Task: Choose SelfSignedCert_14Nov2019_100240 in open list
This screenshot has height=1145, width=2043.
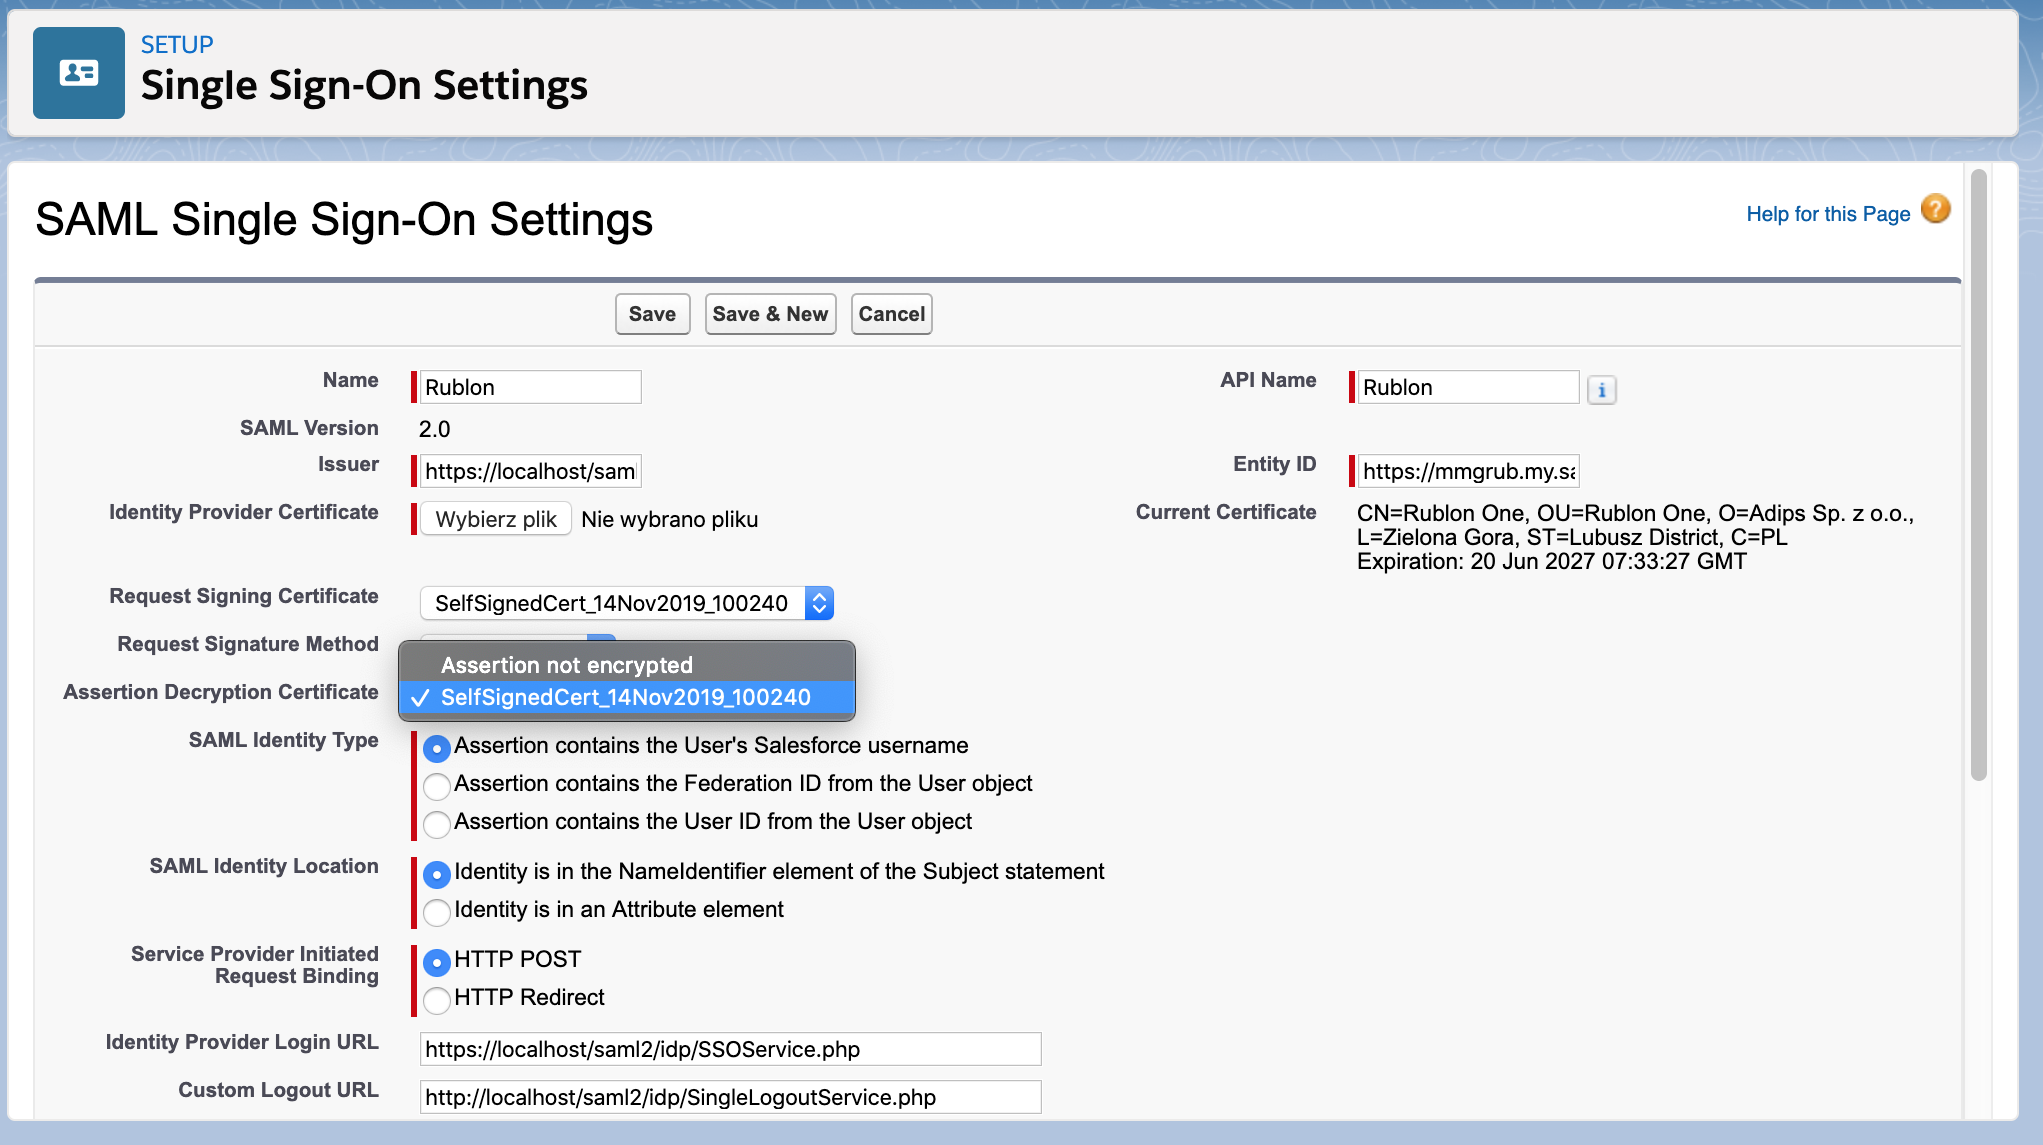Action: tap(625, 697)
